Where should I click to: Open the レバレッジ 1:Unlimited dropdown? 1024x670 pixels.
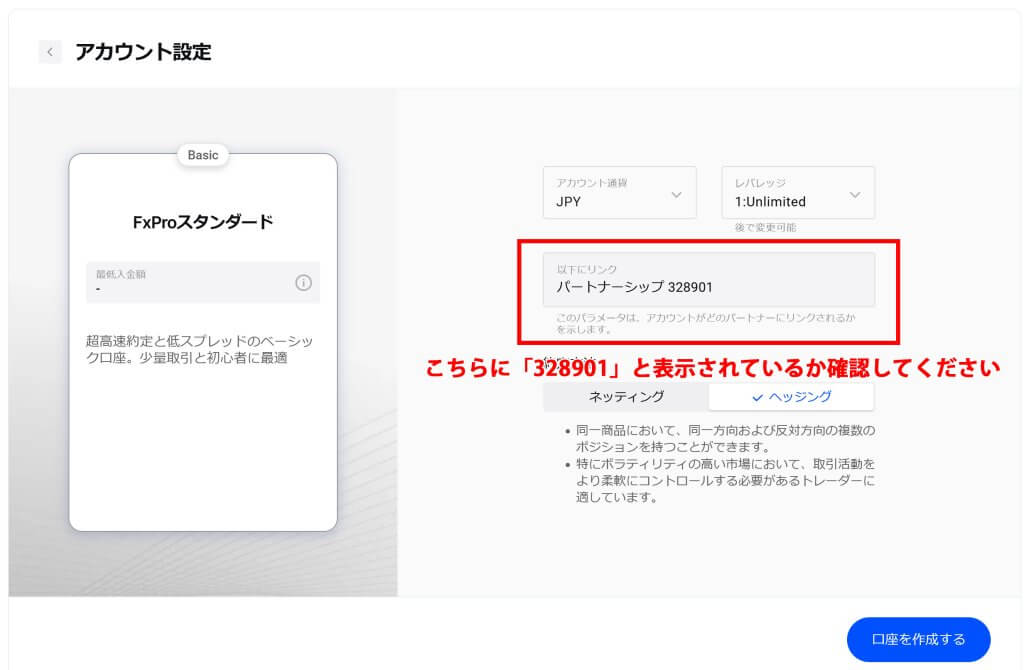coord(798,193)
